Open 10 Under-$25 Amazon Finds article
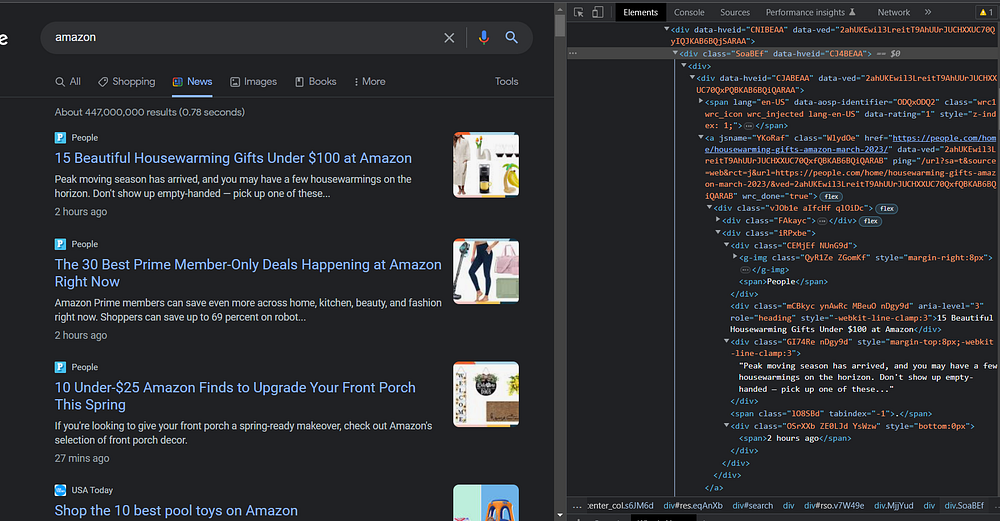The image size is (1000, 521). pyautogui.click(x=235, y=396)
